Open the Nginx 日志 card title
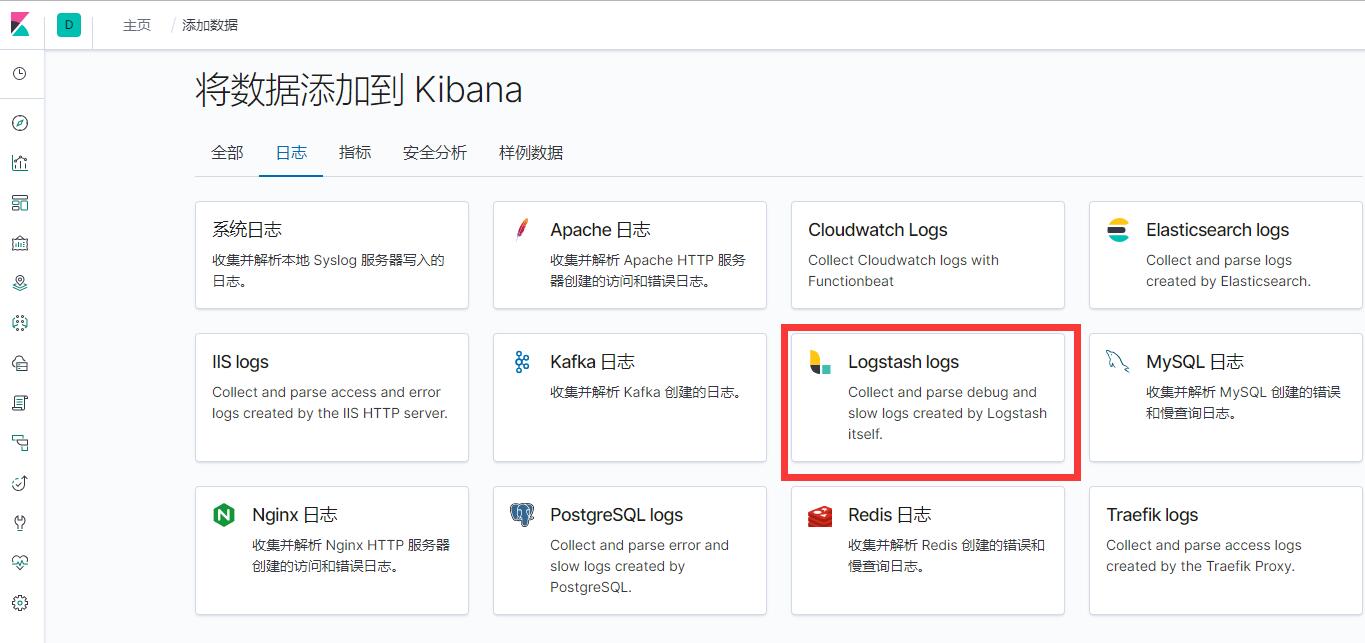The height and width of the screenshot is (643, 1365). click(295, 515)
